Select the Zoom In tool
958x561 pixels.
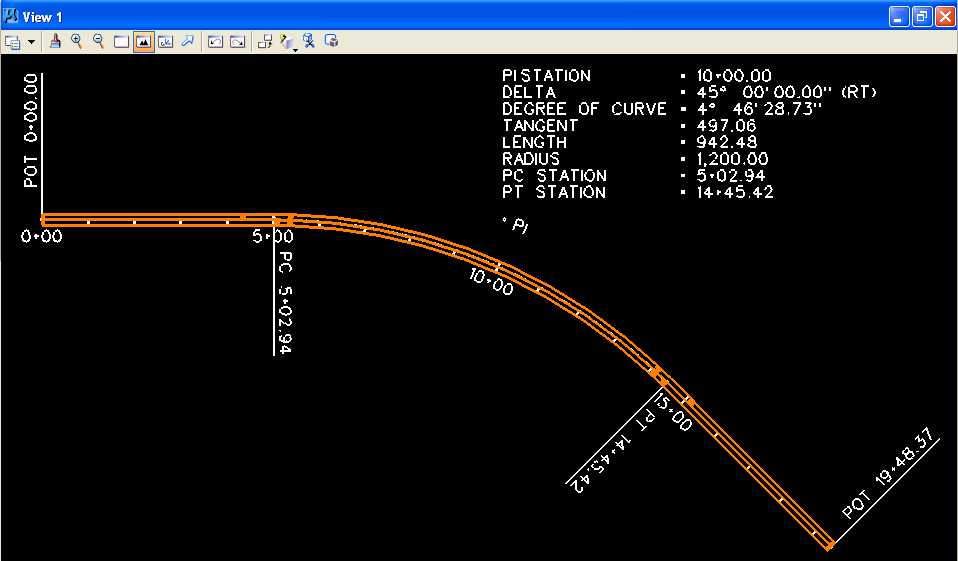point(77,41)
